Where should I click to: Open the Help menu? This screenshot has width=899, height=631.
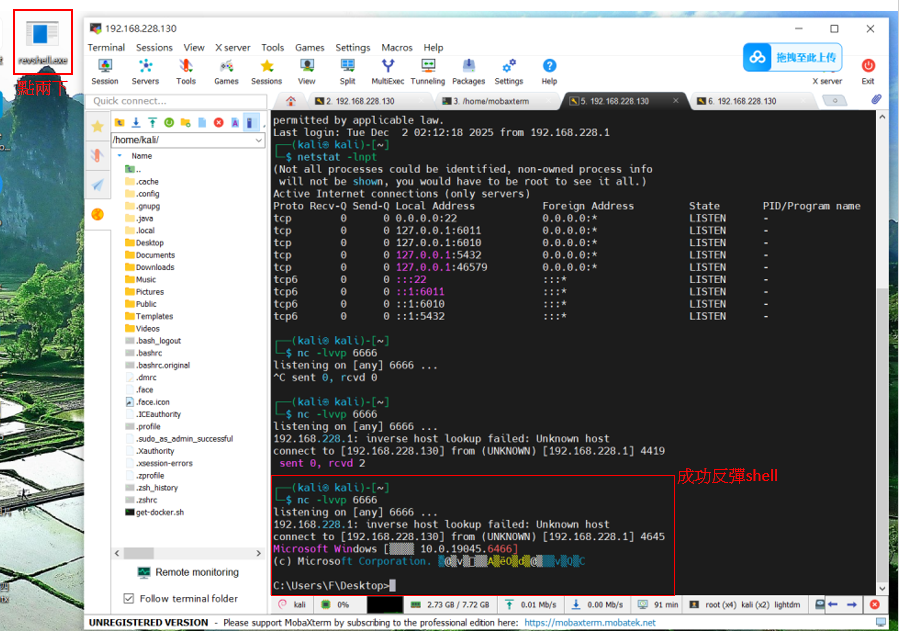pos(433,48)
